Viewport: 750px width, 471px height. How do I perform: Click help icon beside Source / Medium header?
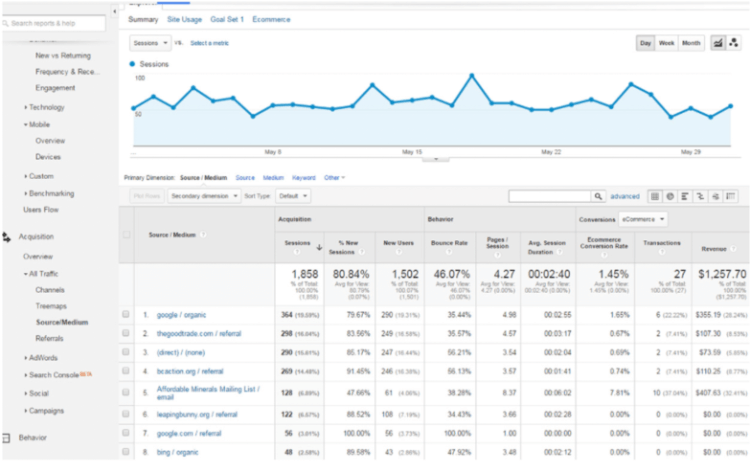pyautogui.click(x=203, y=235)
